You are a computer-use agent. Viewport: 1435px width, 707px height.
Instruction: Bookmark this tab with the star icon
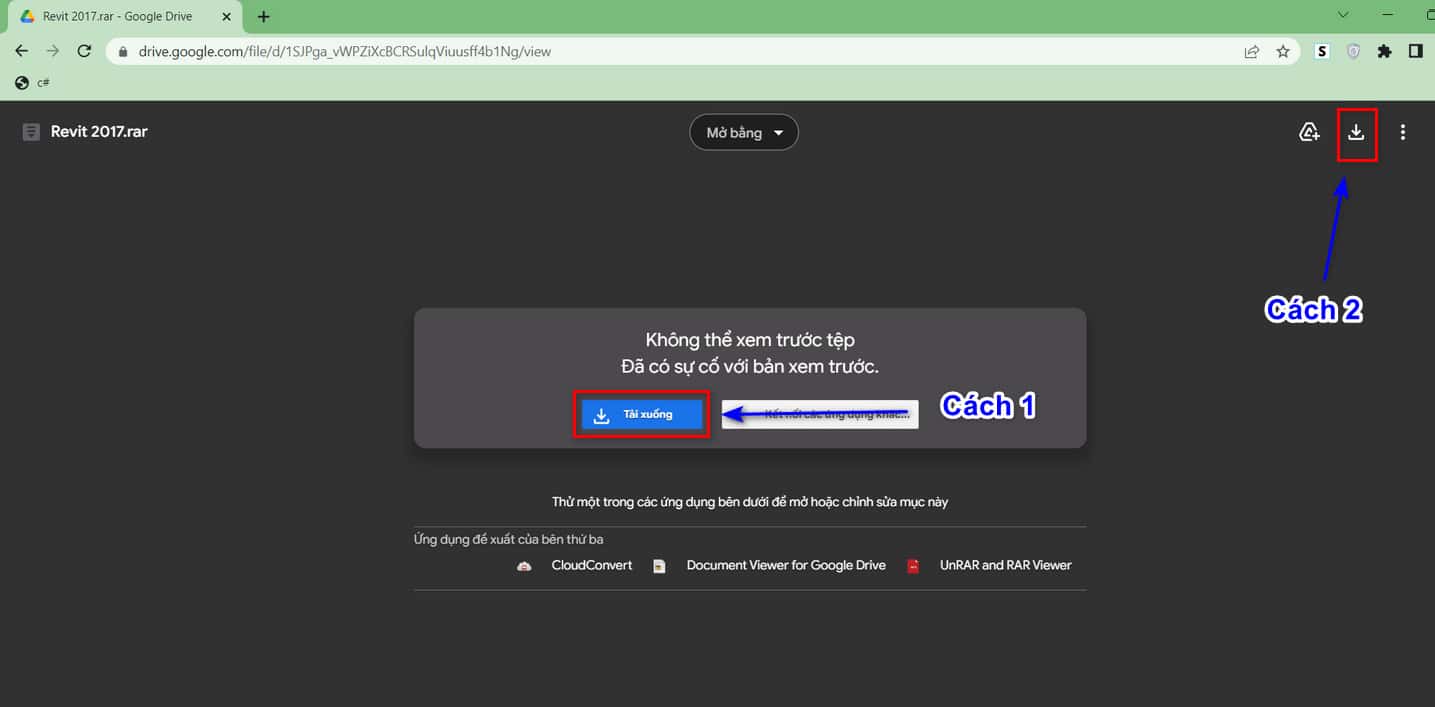pos(1283,52)
